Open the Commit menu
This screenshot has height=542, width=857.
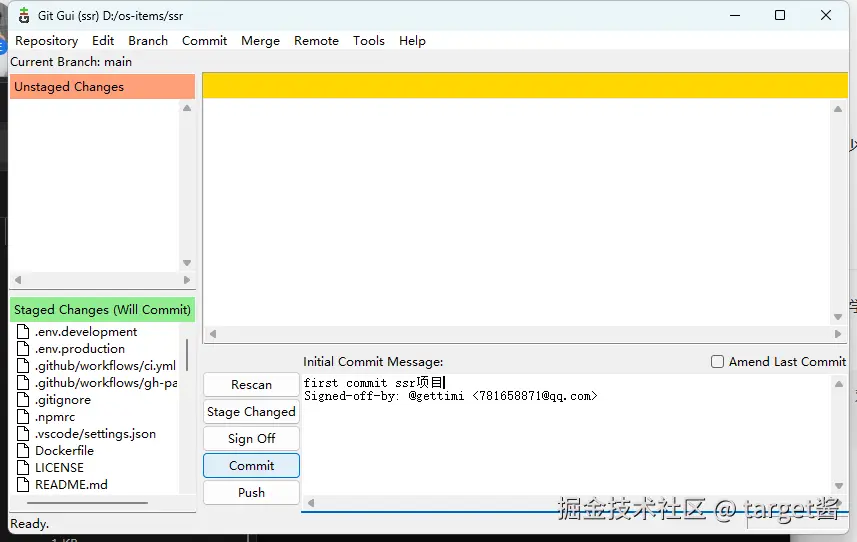click(204, 40)
